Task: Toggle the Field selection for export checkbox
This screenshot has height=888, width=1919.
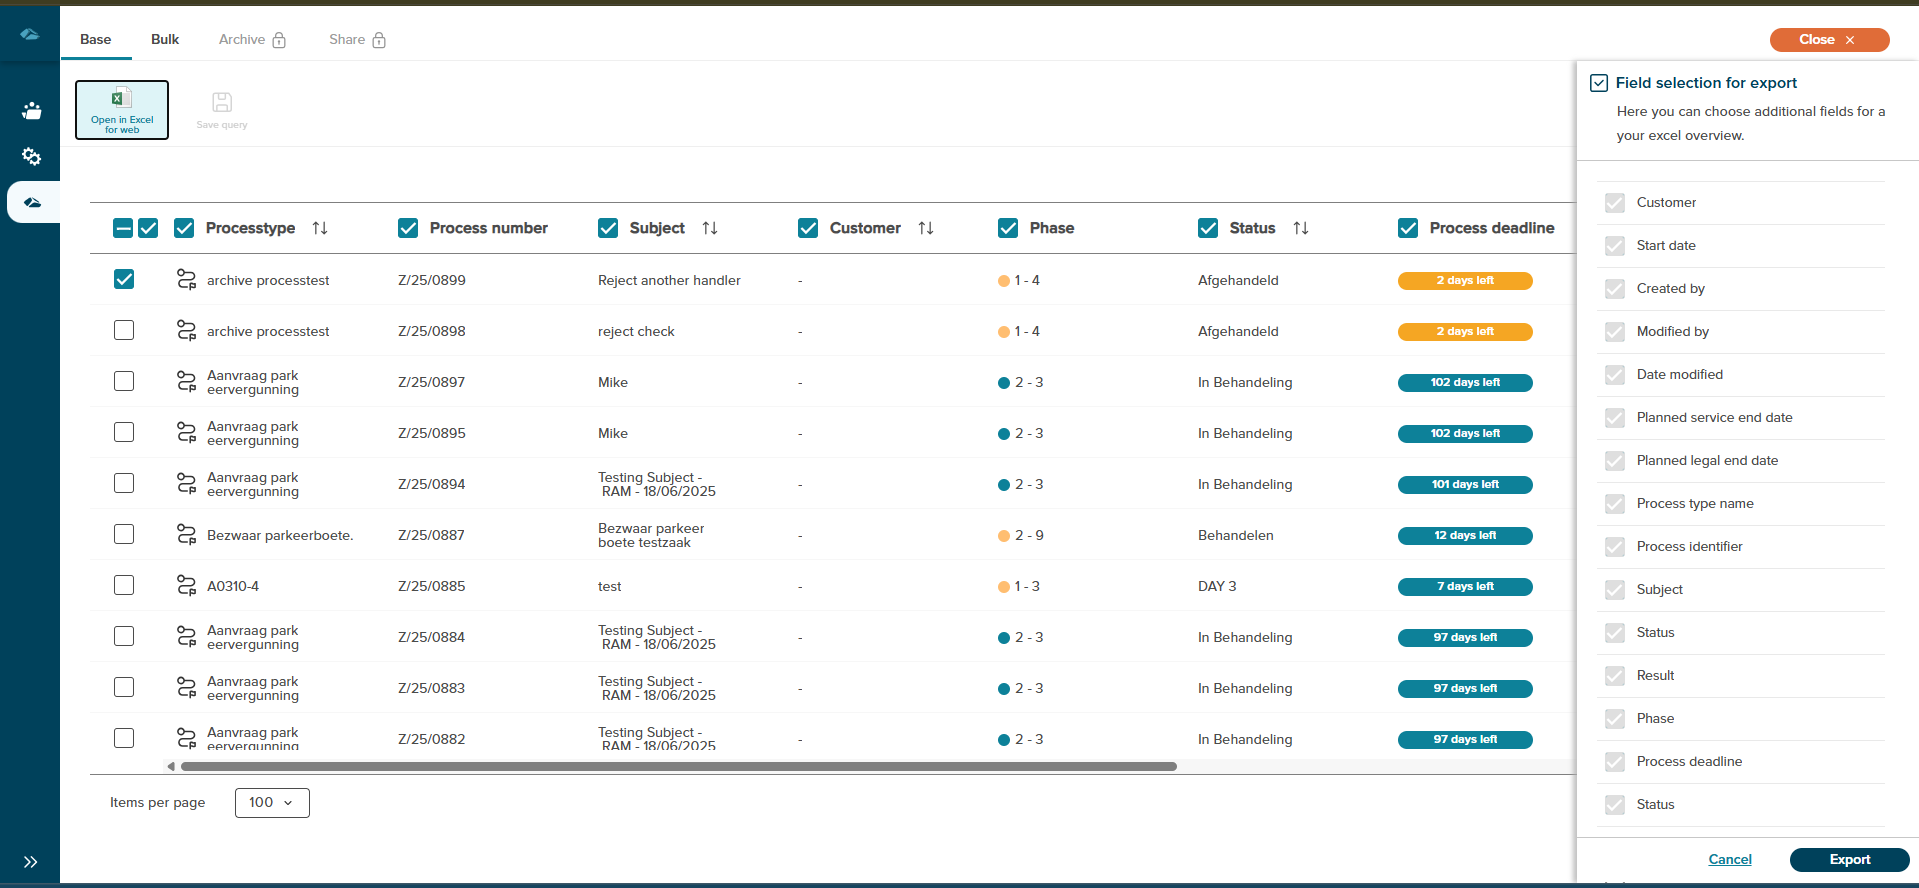Action: (x=1599, y=83)
